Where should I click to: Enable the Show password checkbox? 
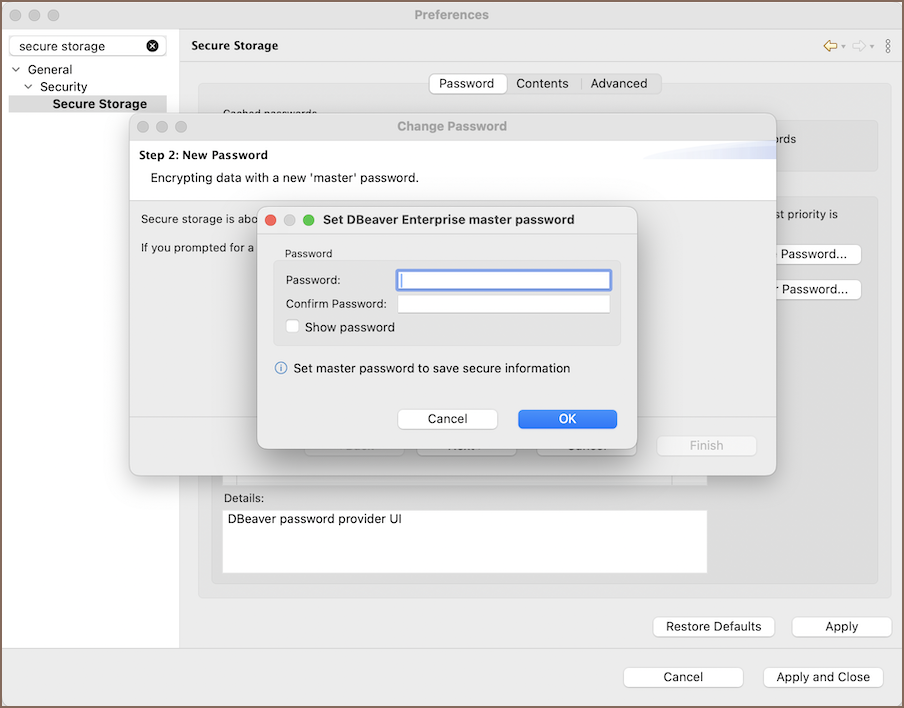click(x=292, y=327)
